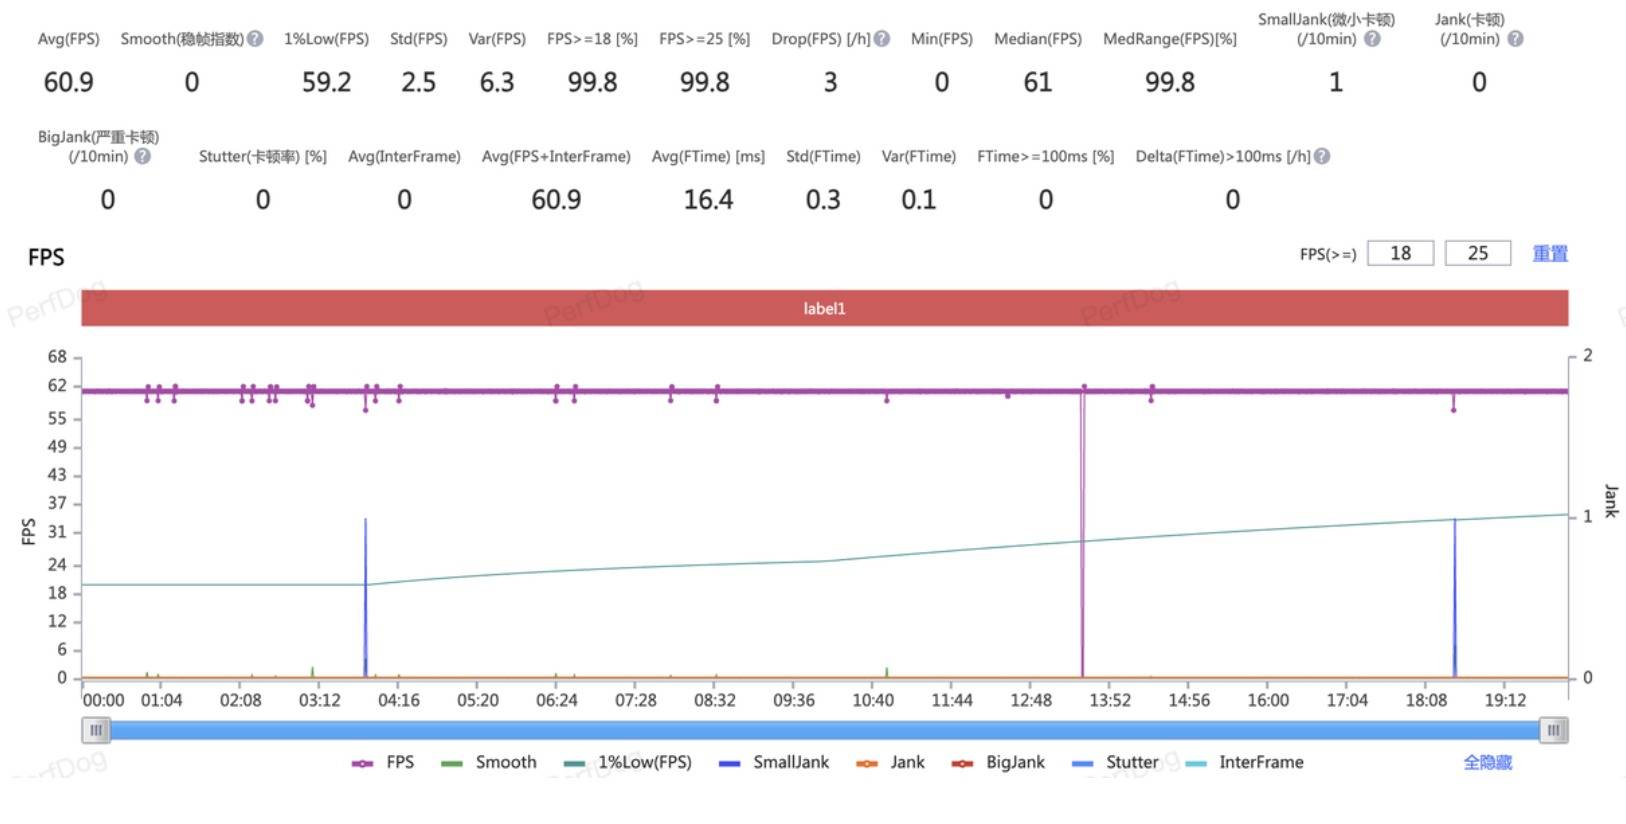Toggle Smooth series in chart legend

coord(489,762)
